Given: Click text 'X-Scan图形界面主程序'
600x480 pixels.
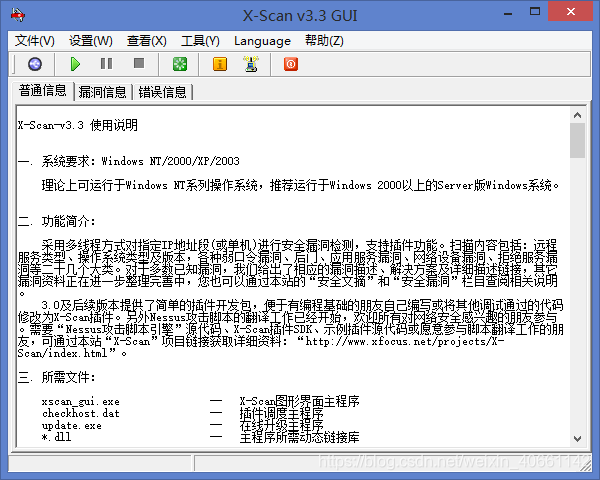Looking at the screenshot, I should [299, 401].
